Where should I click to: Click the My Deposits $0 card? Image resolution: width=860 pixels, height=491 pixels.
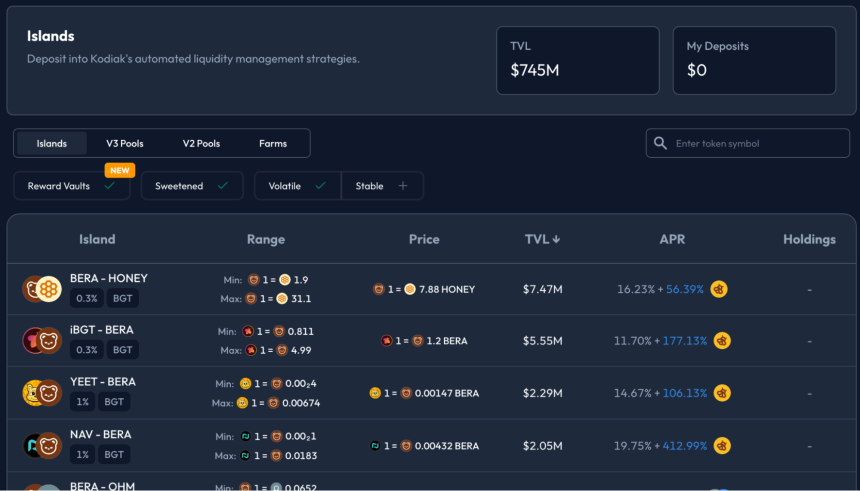pyautogui.click(x=754, y=60)
